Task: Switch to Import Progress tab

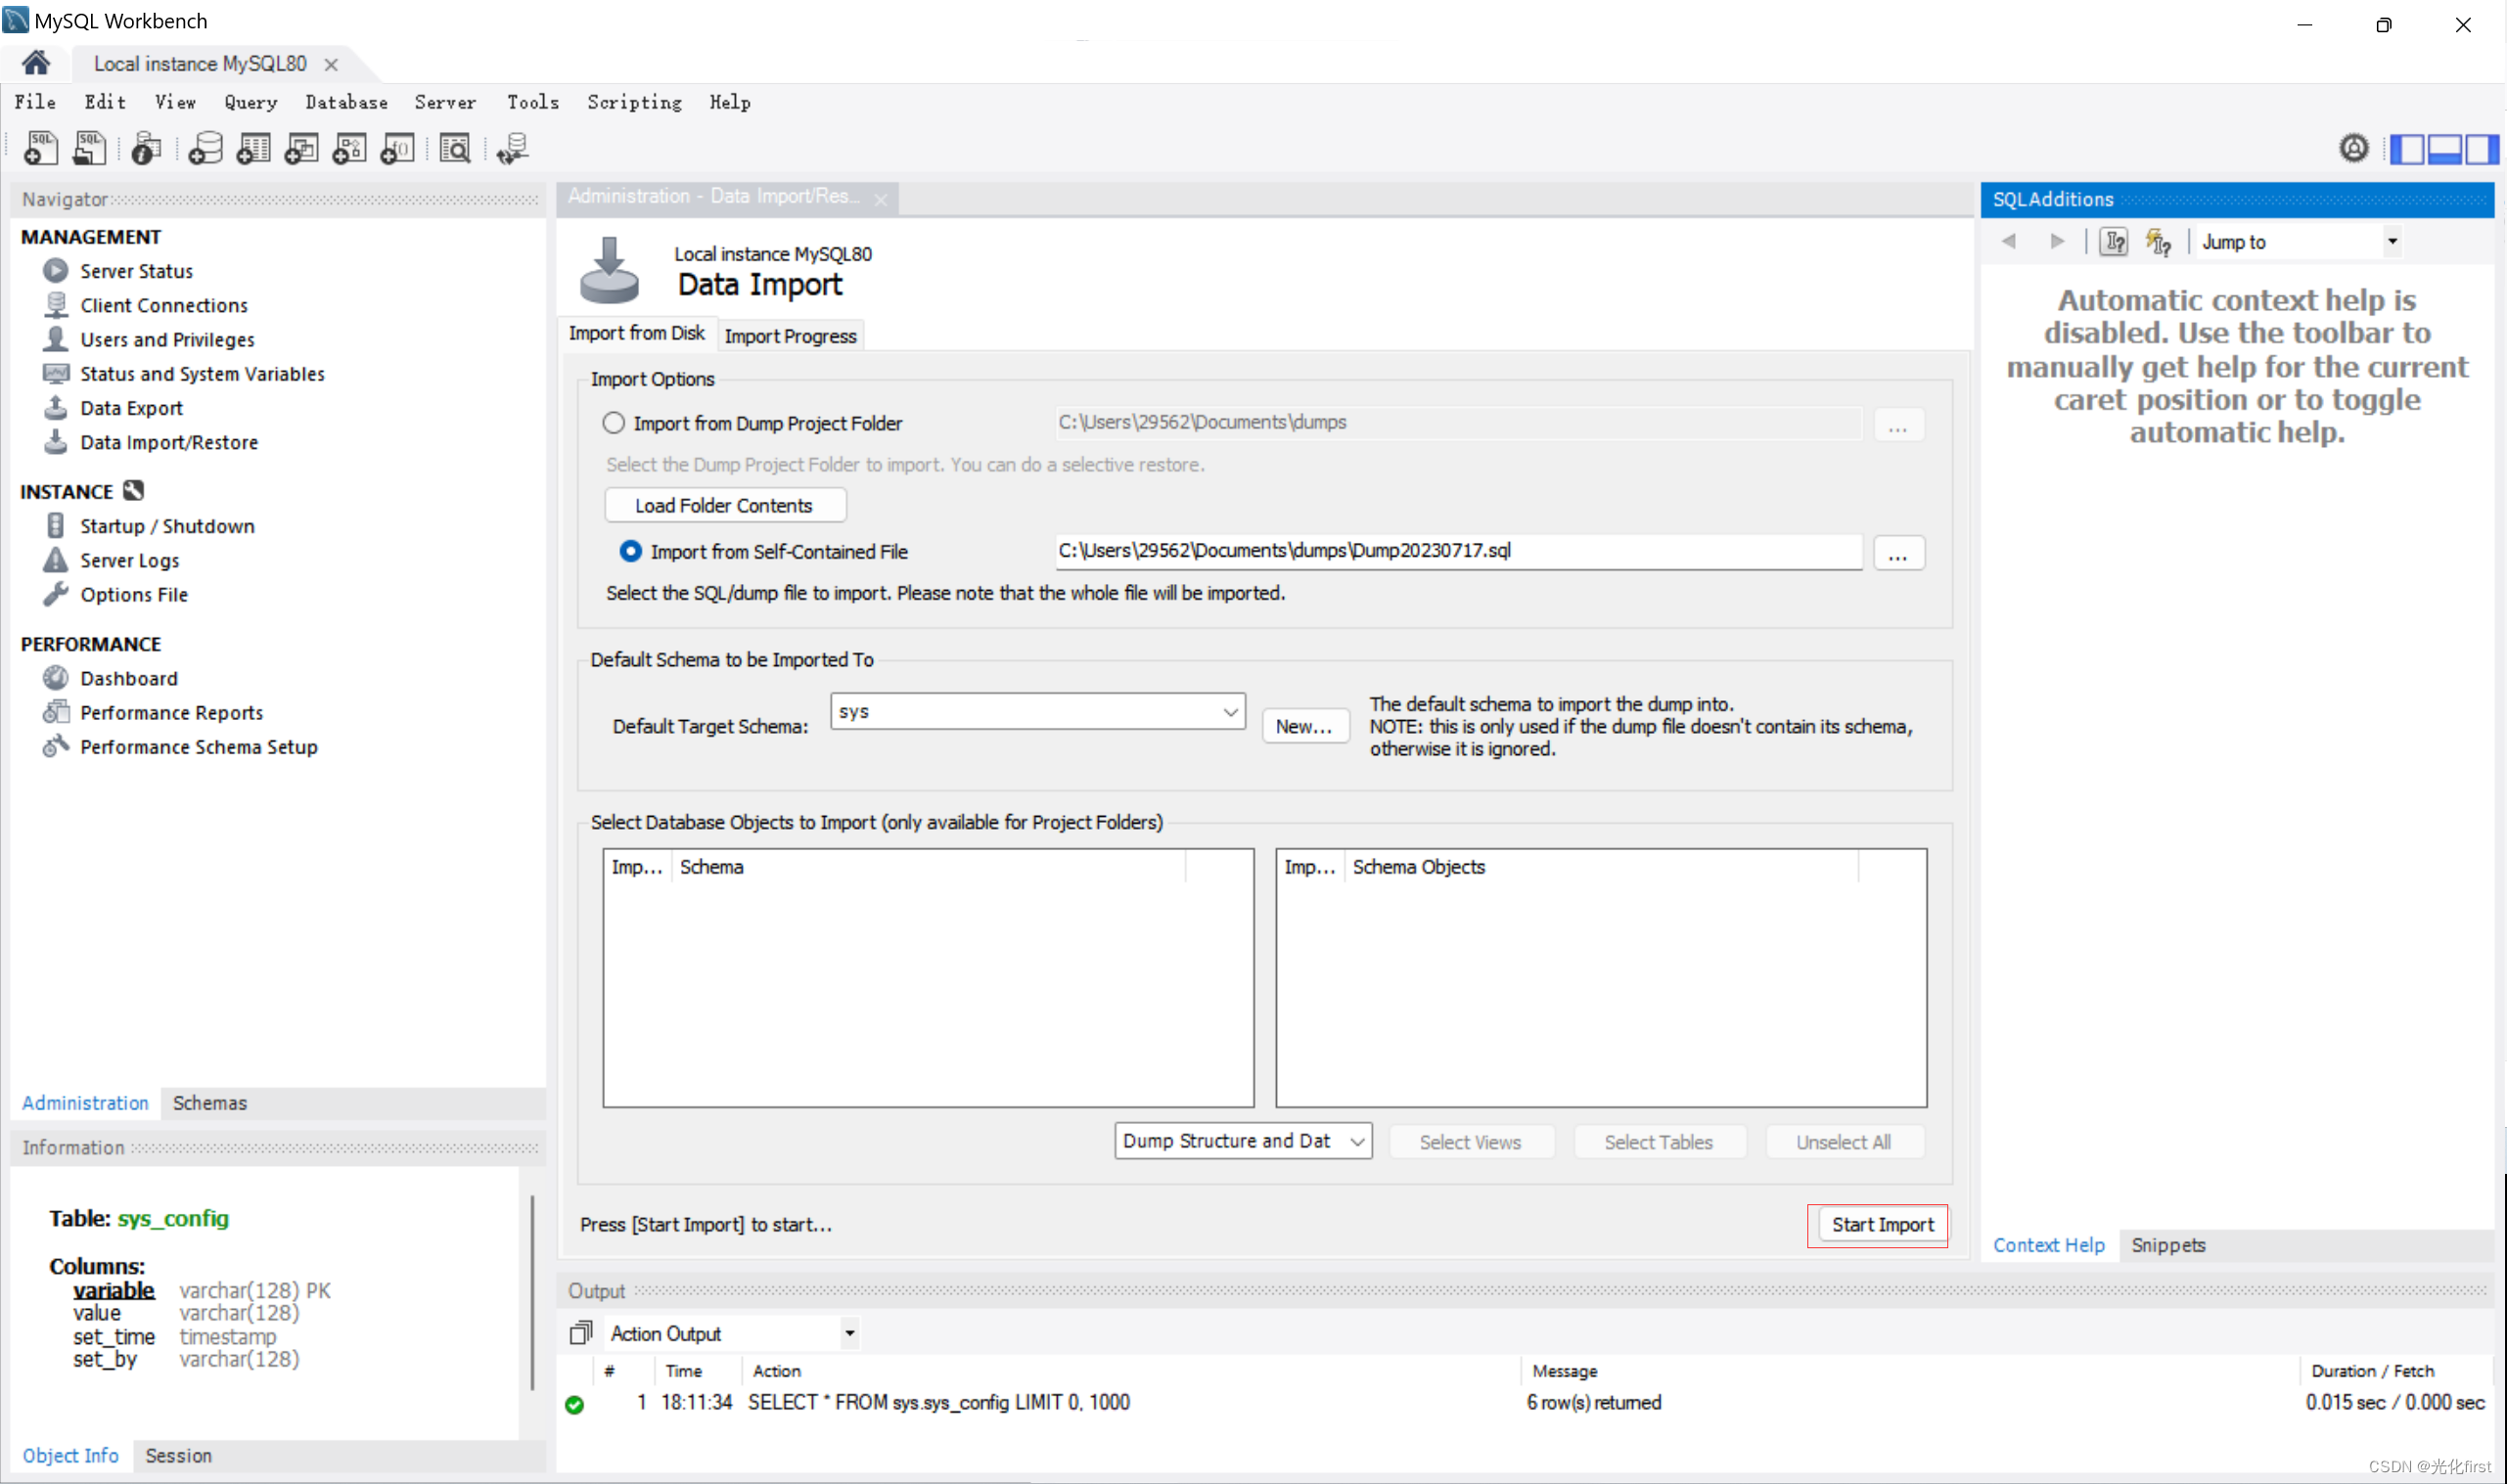Action: (x=790, y=336)
